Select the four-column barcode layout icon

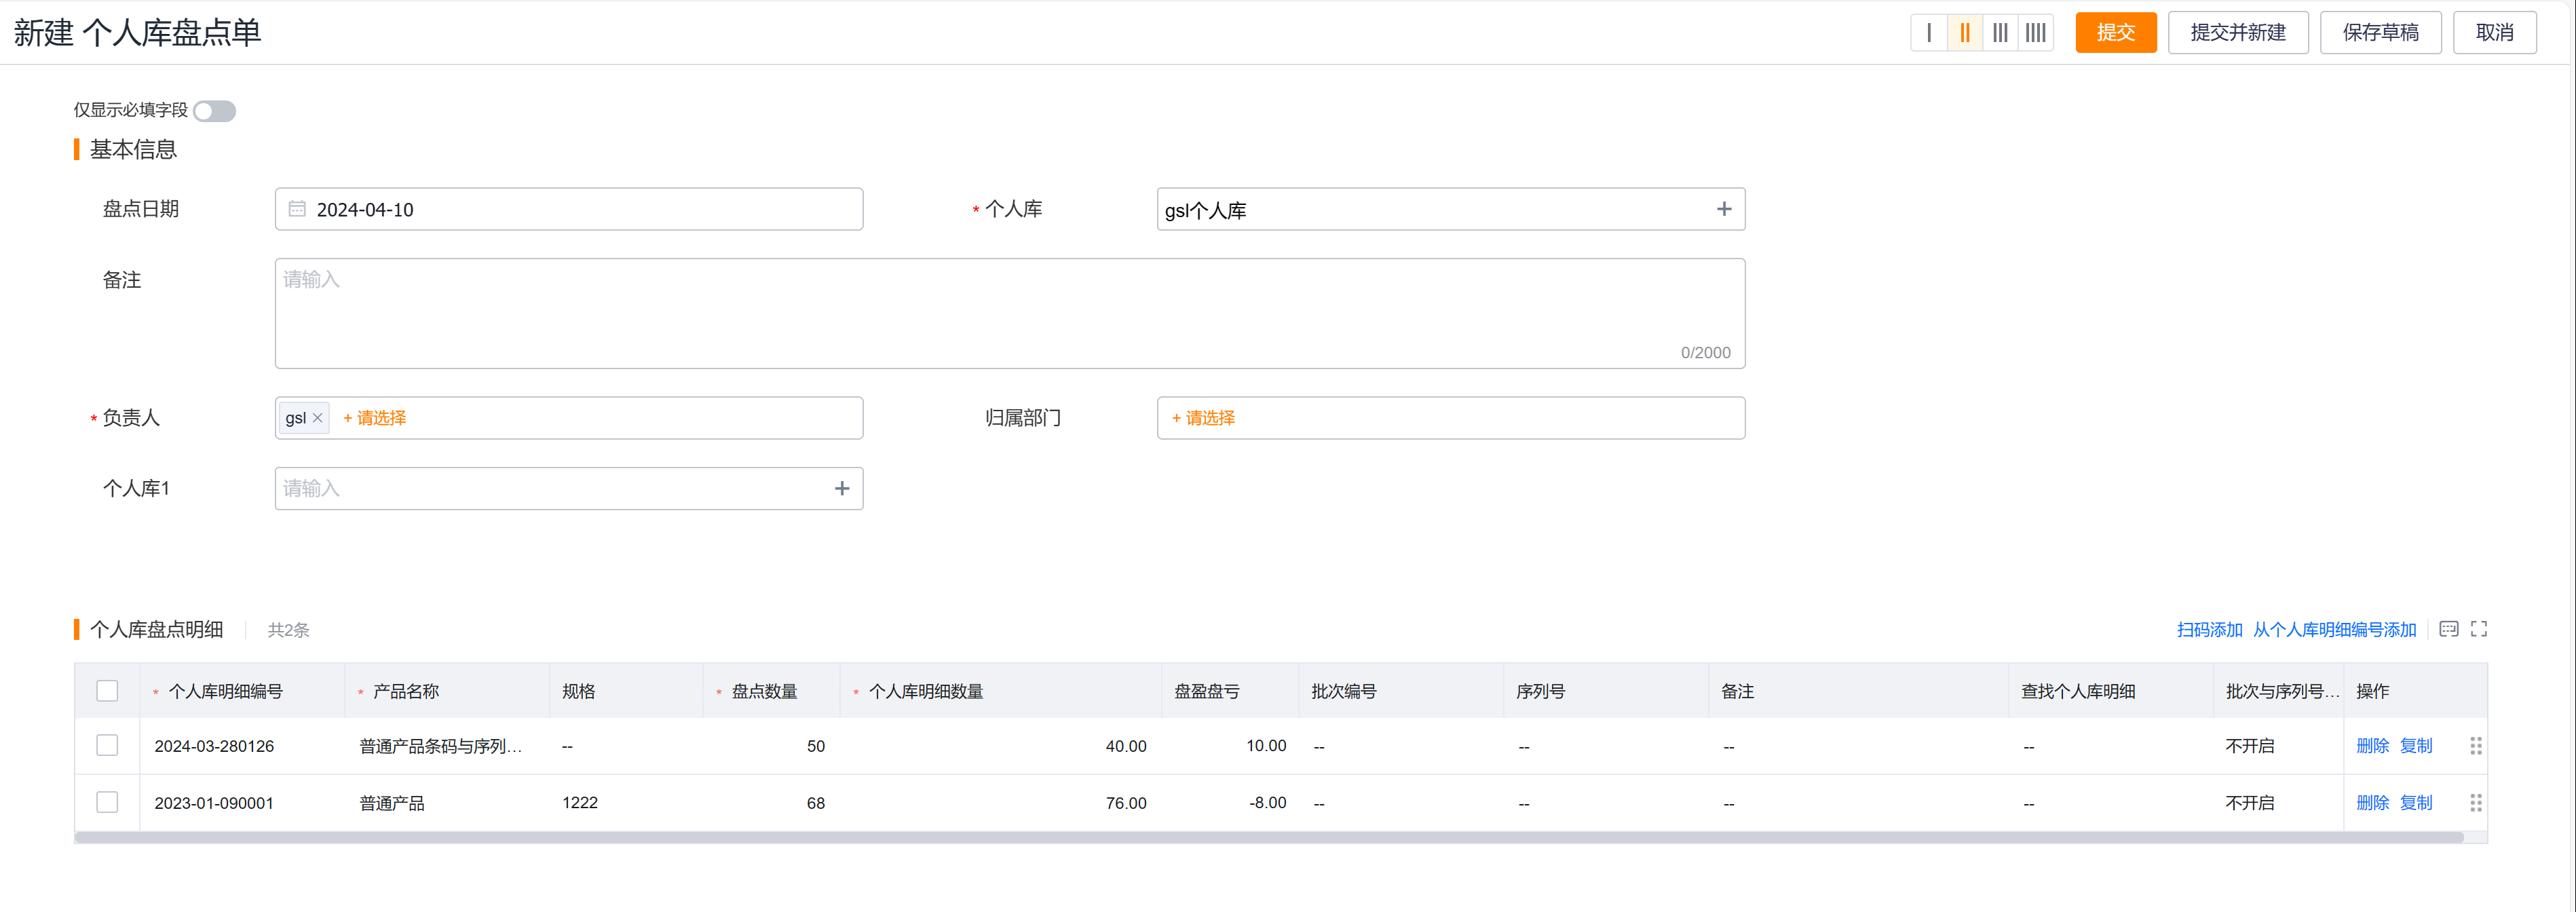tap(2035, 32)
